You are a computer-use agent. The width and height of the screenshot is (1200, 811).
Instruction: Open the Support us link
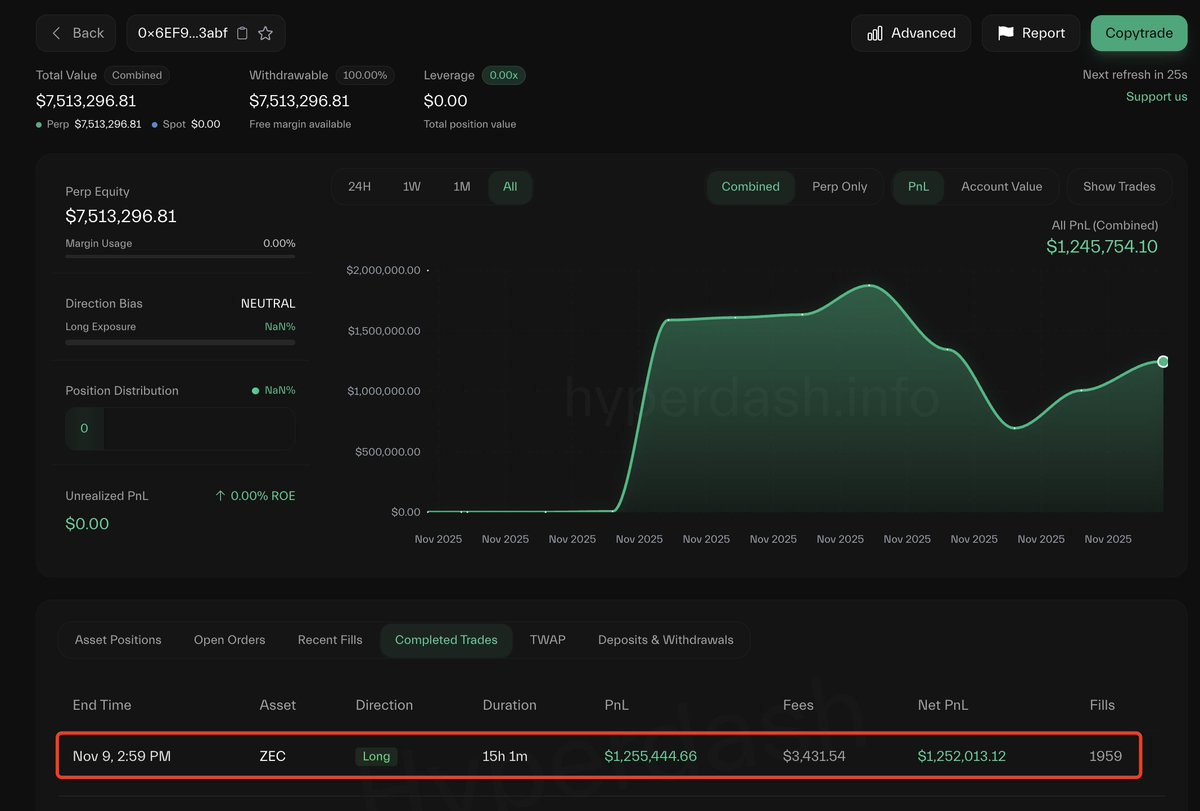point(1156,96)
